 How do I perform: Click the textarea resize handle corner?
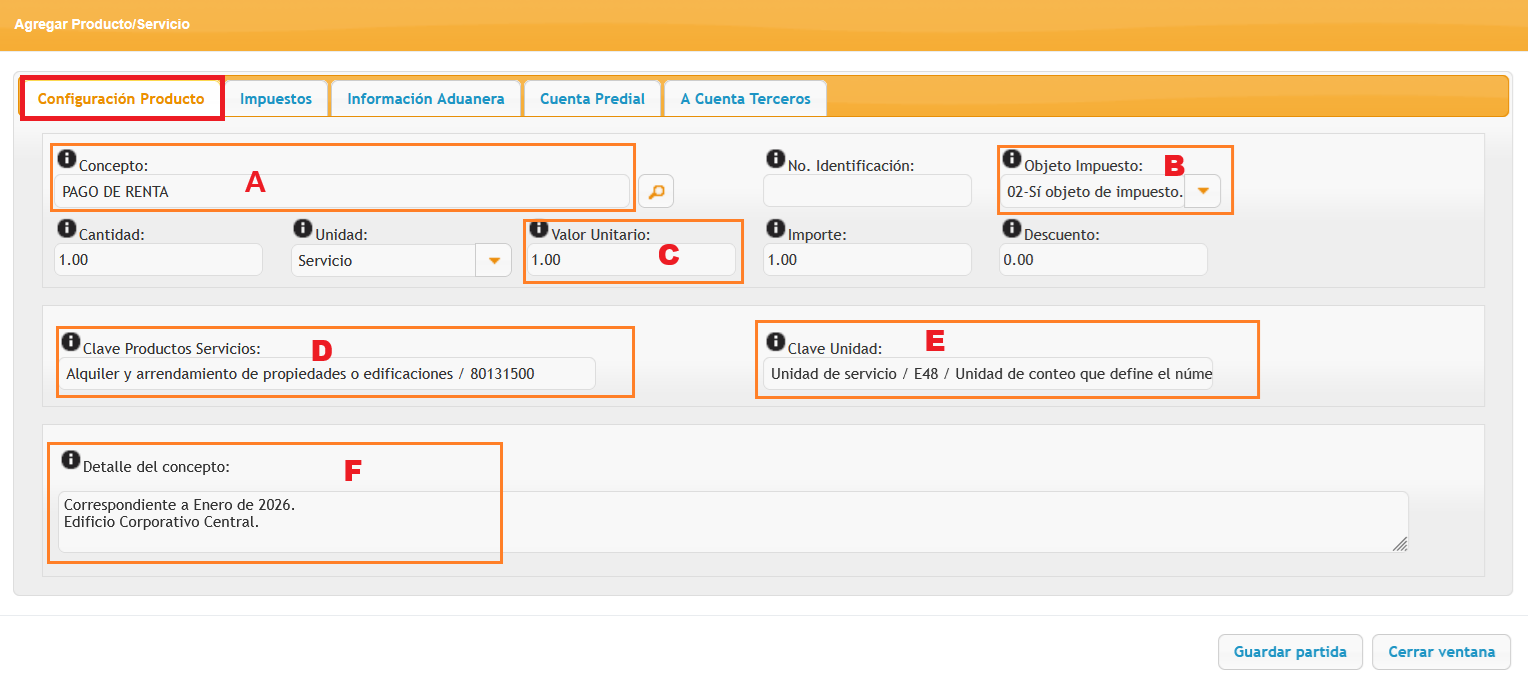tap(1400, 544)
